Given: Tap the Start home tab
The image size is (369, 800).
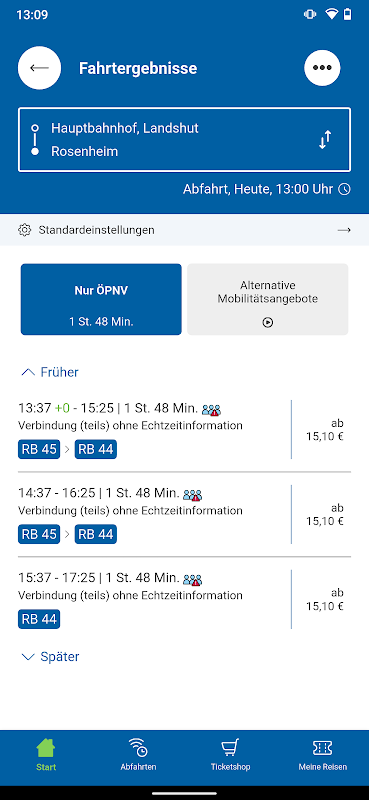Looking at the screenshot, I should point(46,755).
